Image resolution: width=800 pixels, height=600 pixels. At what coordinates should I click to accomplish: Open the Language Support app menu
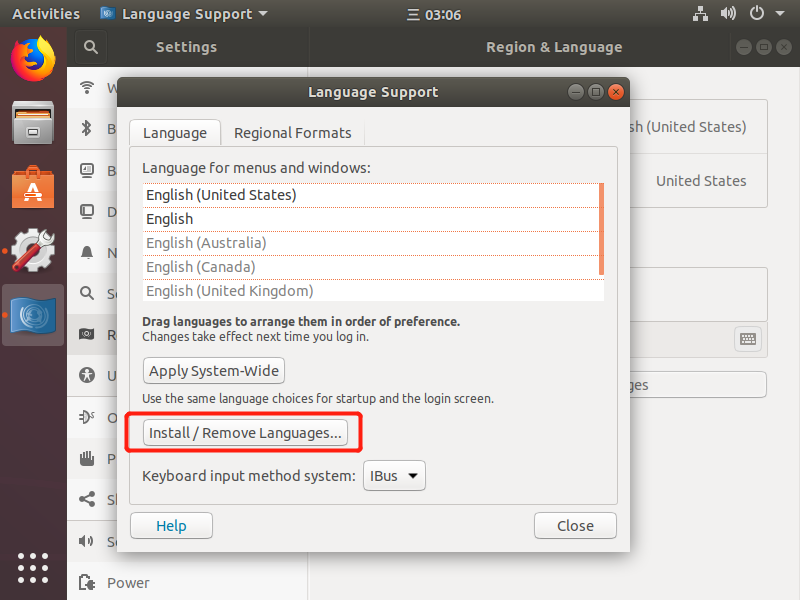184,14
